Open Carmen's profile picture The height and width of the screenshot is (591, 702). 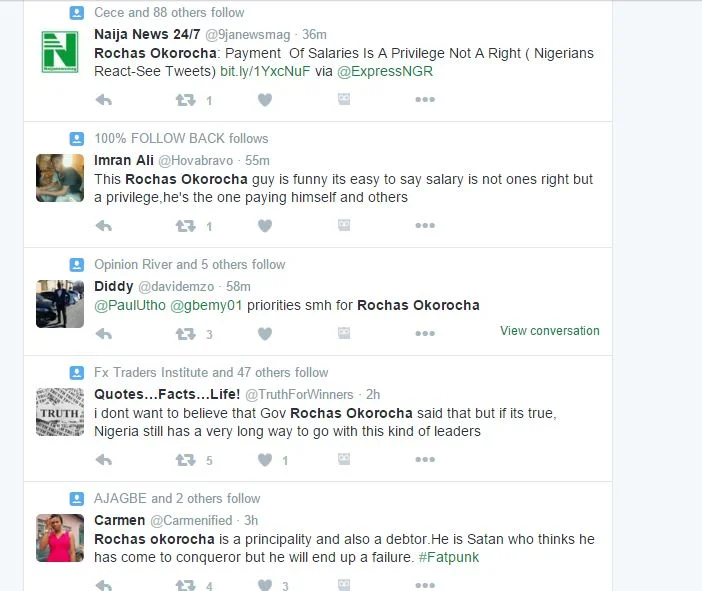tap(60, 538)
